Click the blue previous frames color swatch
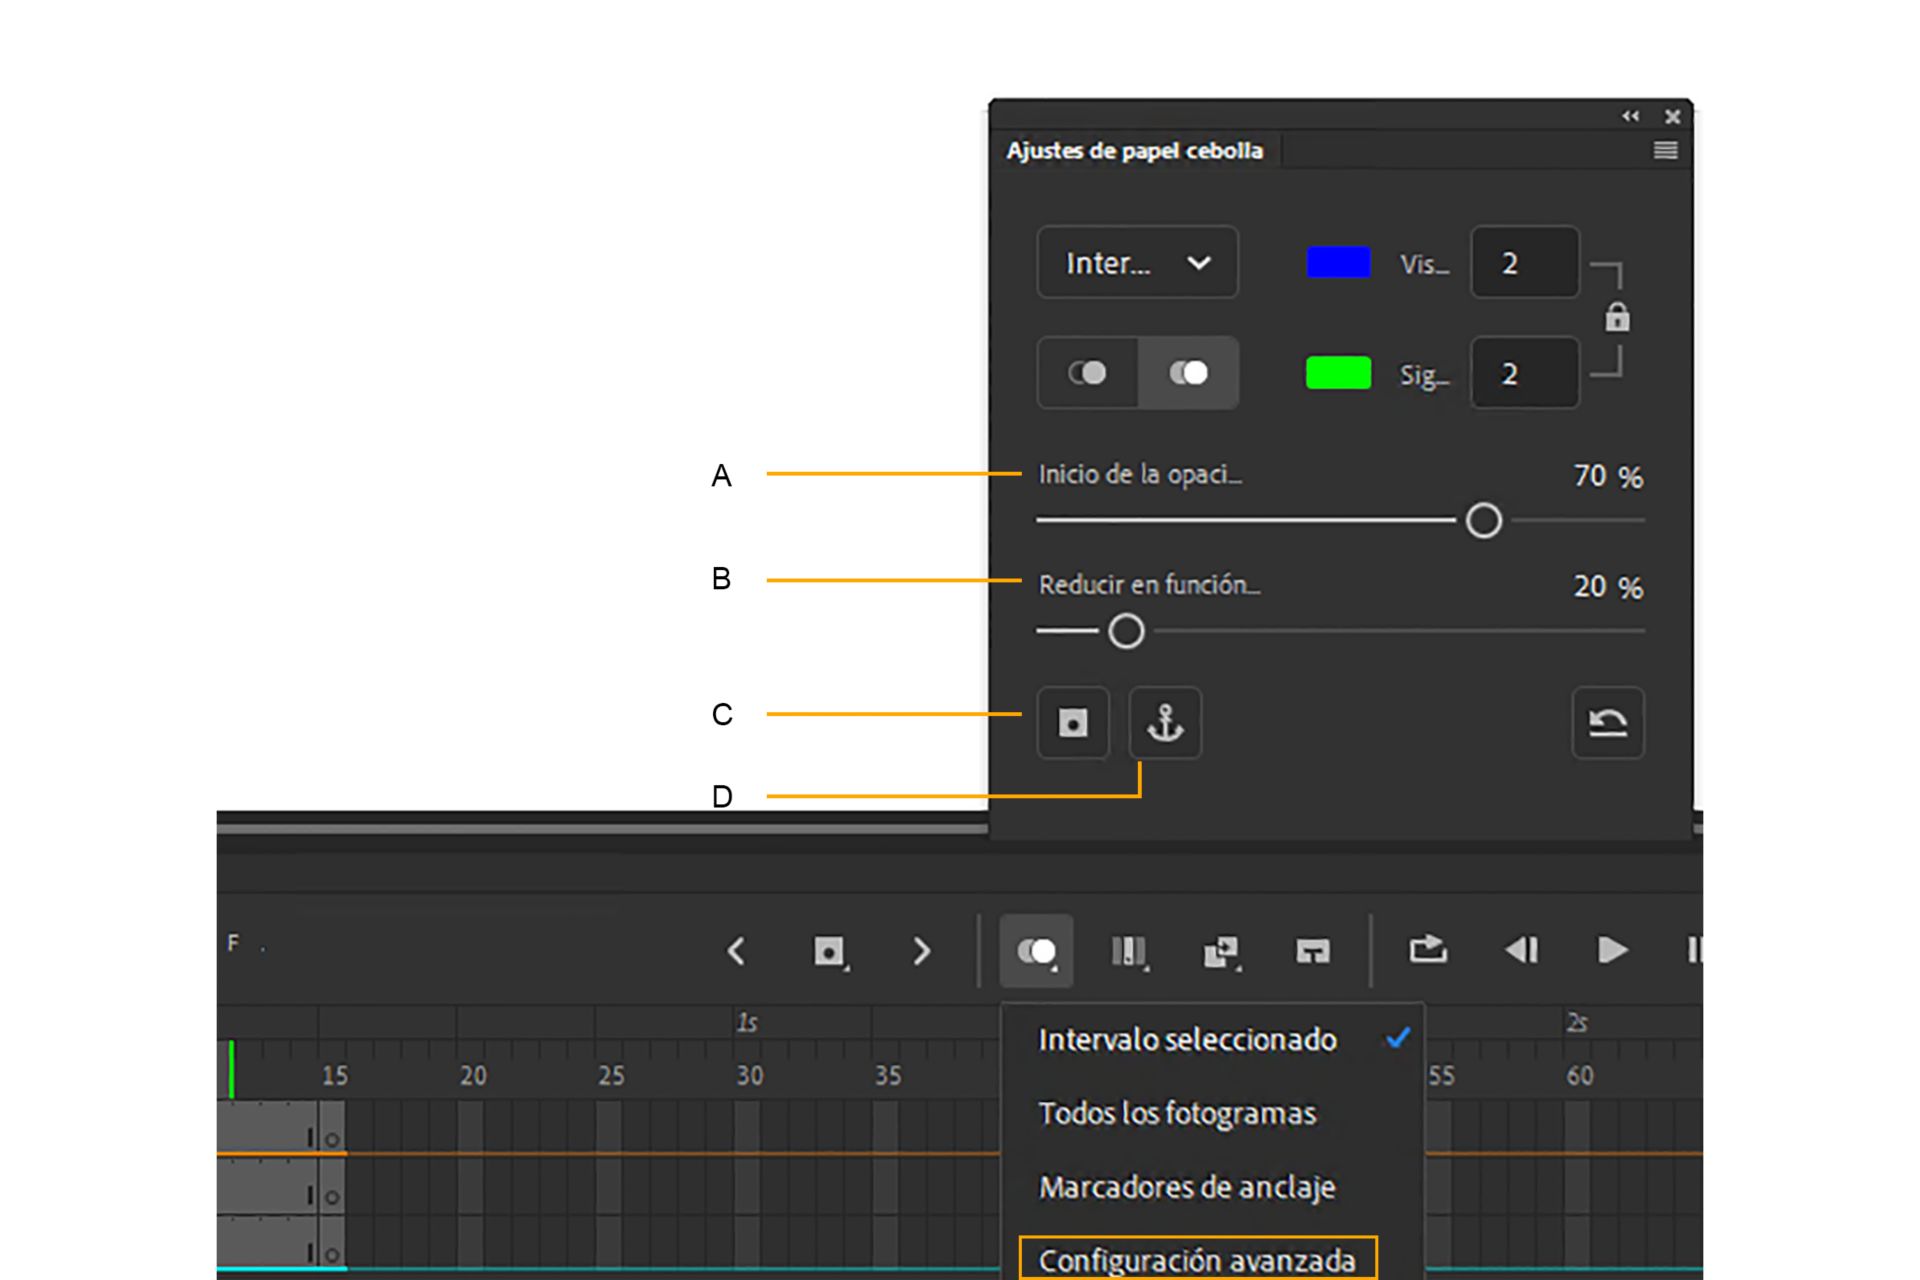The width and height of the screenshot is (1920, 1280). 1338,263
